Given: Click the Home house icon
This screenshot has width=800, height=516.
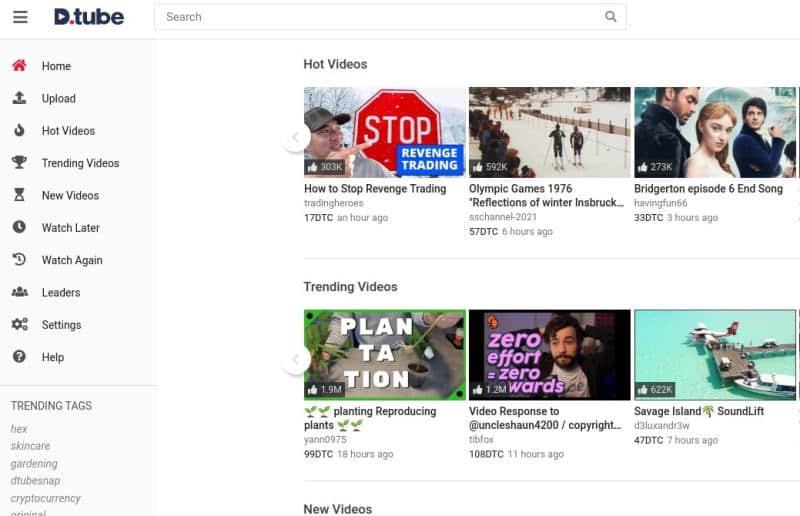Looking at the screenshot, I should [19, 66].
